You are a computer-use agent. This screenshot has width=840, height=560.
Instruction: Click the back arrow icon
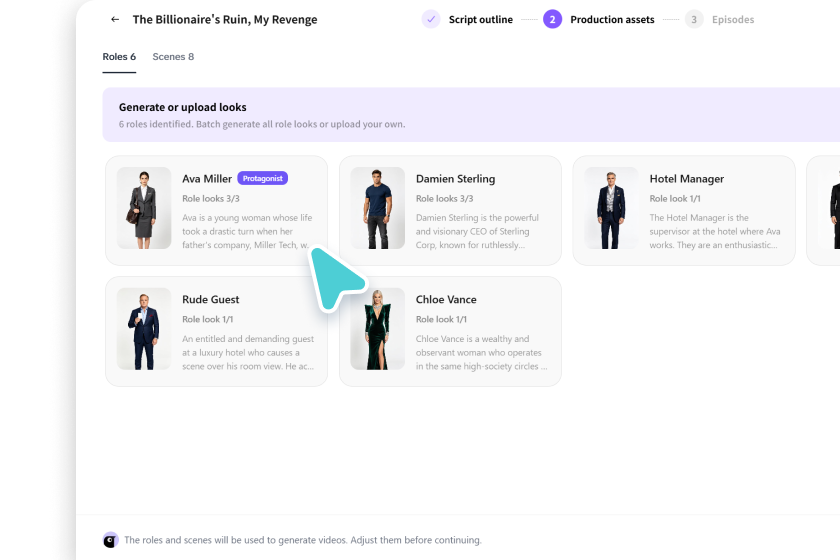[115, 19]
